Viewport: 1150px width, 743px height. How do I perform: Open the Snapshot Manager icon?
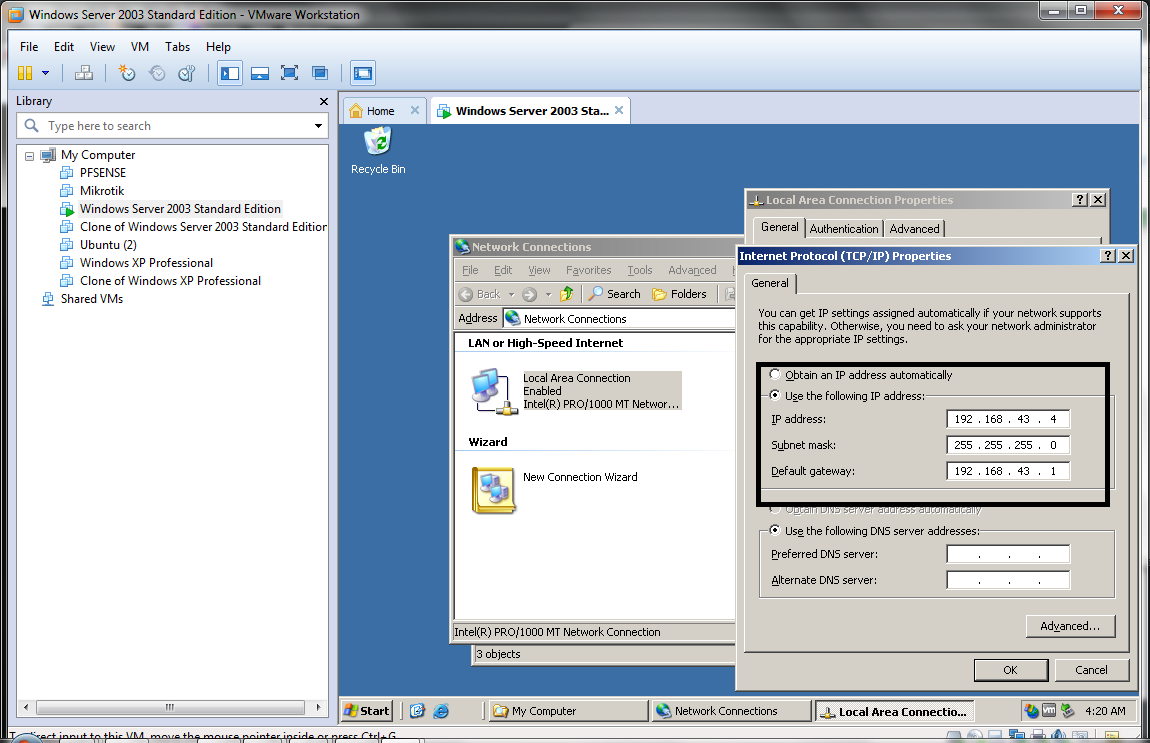(x=186, y=72)
